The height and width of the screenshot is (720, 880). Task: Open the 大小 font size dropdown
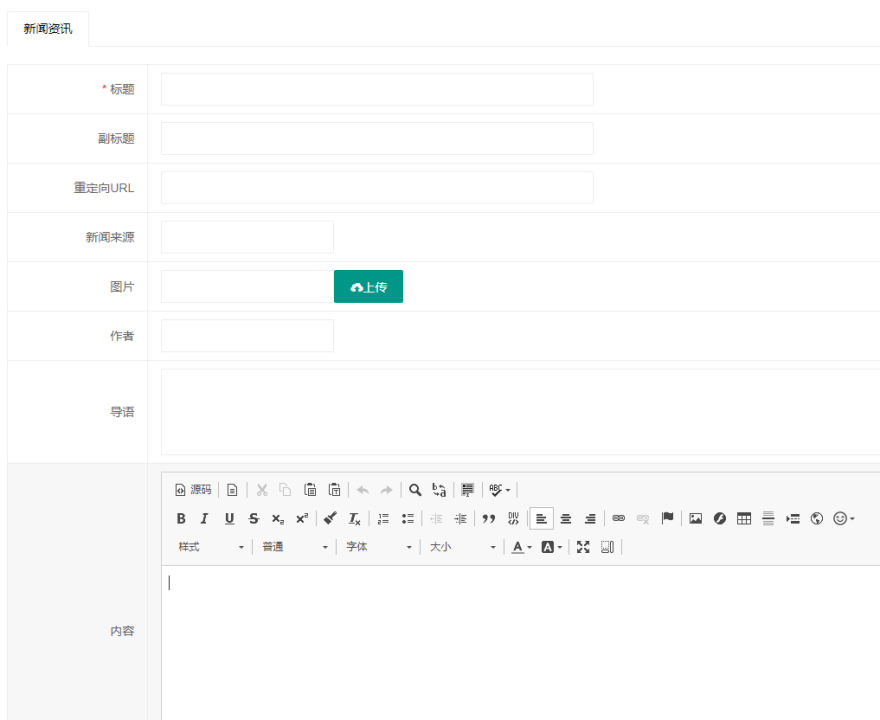[x=463, y=547]
